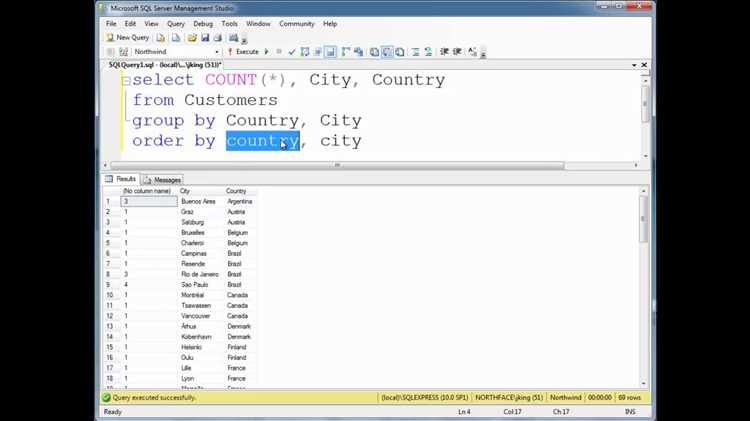Click the results scrollbar down arrow
This screenshot has width=750, height=421.
(643, 384)
